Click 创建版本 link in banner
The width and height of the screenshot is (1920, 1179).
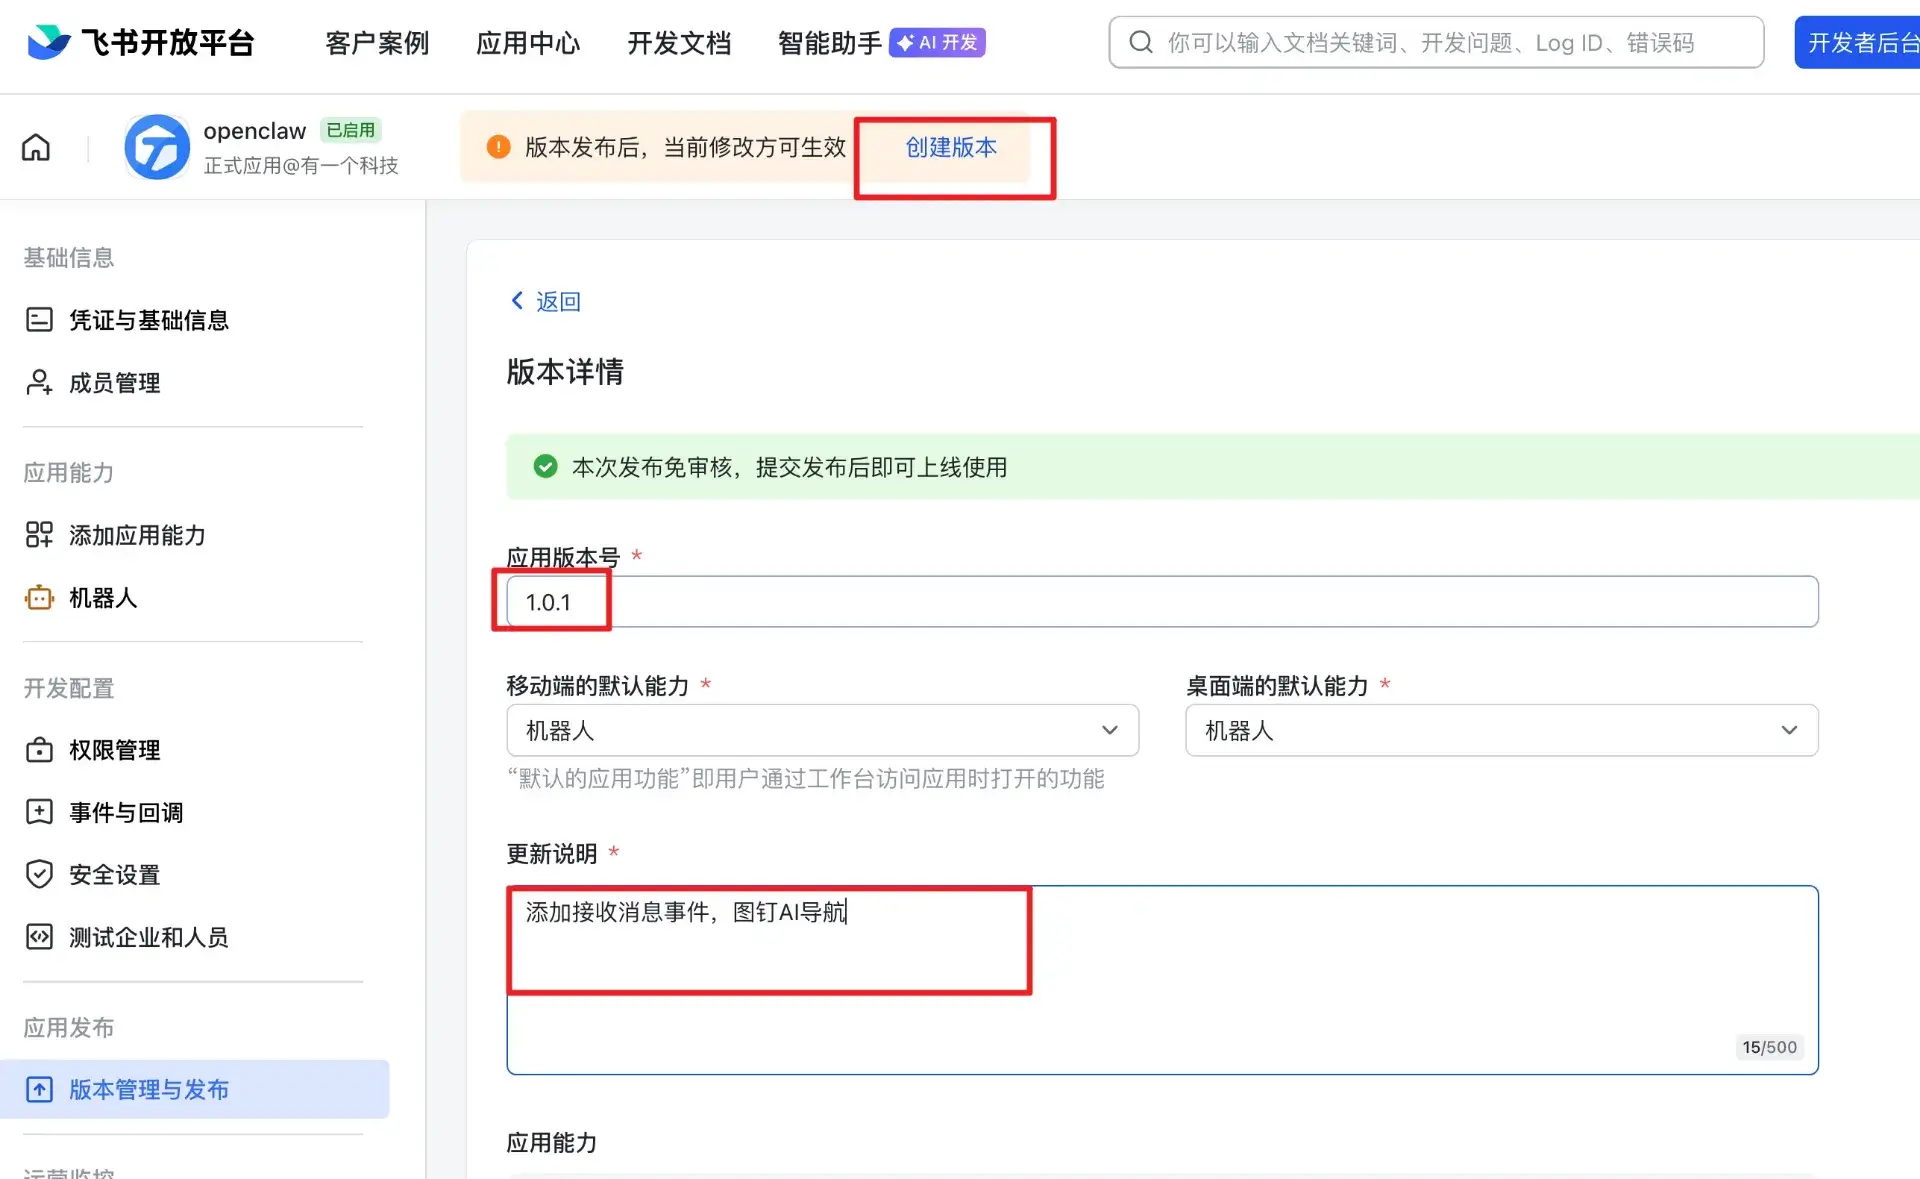click(951, 148)
